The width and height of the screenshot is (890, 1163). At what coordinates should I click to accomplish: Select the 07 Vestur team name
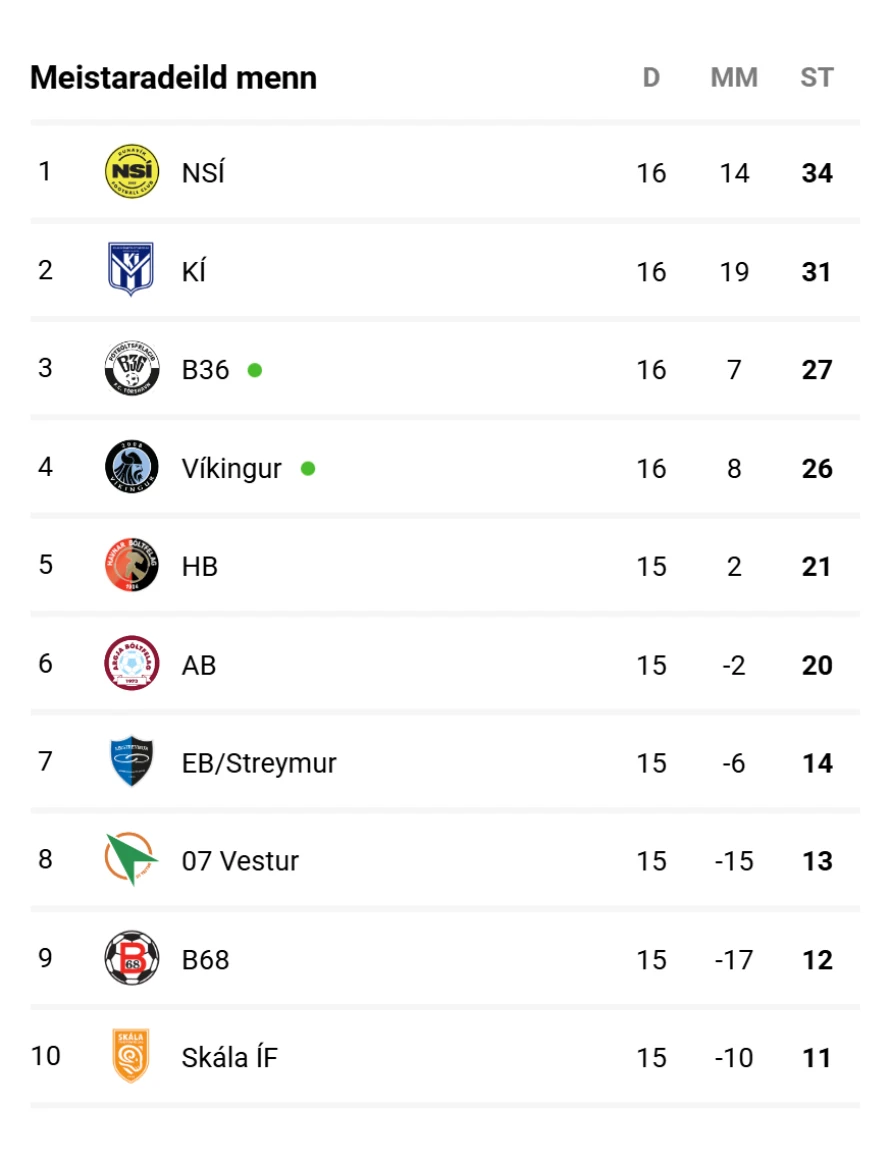click(240, 861)
